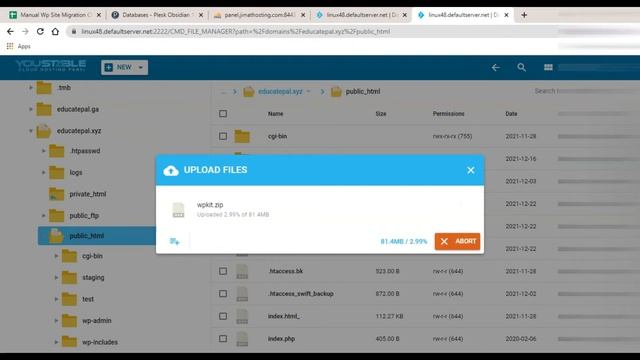Click the cgi-bin folder in tree
640x360 pixels.
92,256
